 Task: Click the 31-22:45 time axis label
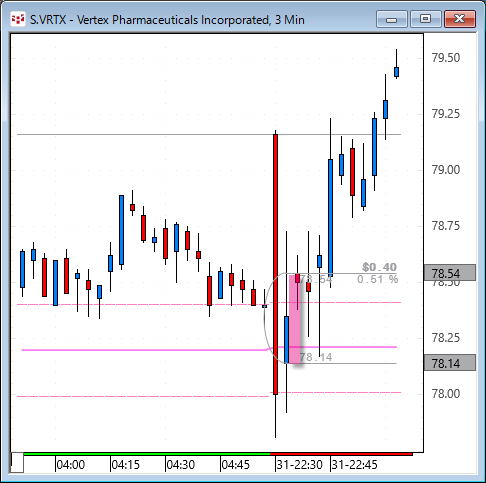354,464
